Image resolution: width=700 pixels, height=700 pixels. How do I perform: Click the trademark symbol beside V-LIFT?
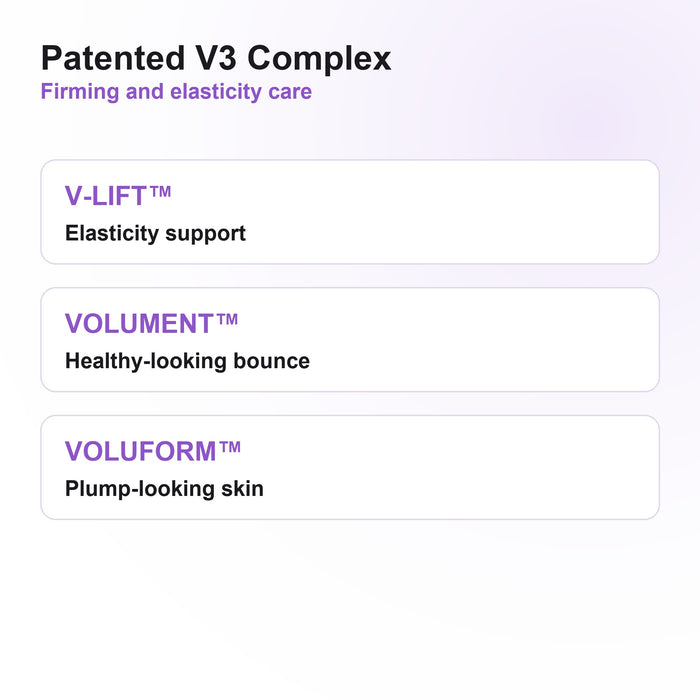(160, 192)
